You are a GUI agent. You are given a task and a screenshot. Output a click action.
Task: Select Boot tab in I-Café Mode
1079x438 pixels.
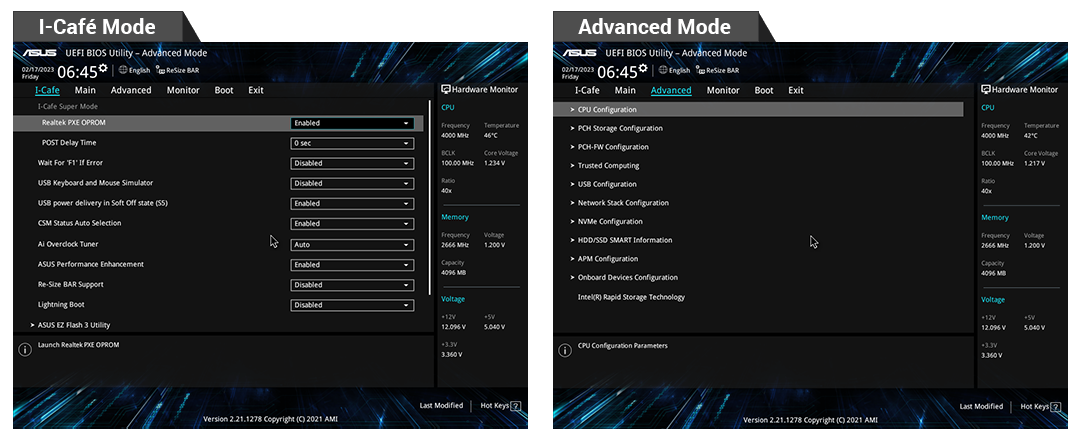[x=224, y=90]
